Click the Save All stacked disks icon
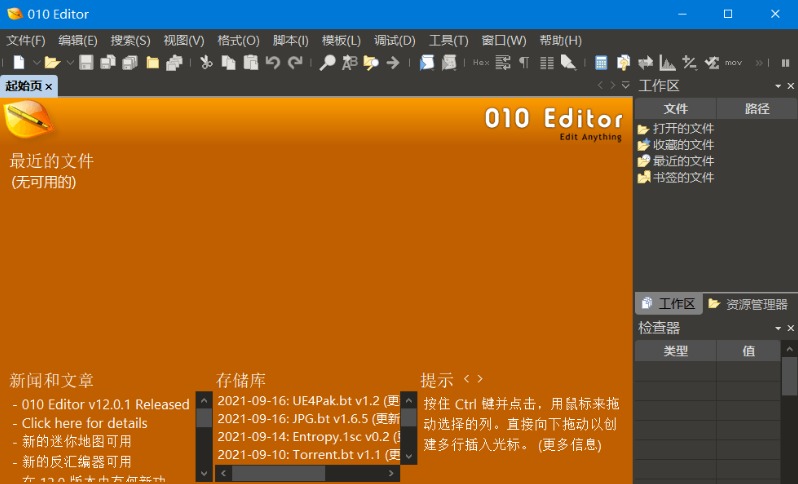Viewport: 798px width, 484px height. click(130, 63)
